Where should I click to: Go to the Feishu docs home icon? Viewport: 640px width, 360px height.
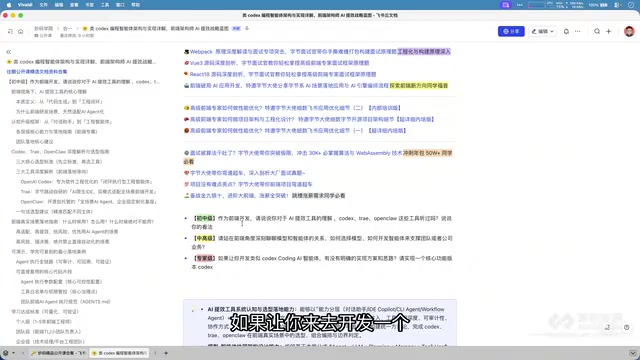[x=20, y=31]
